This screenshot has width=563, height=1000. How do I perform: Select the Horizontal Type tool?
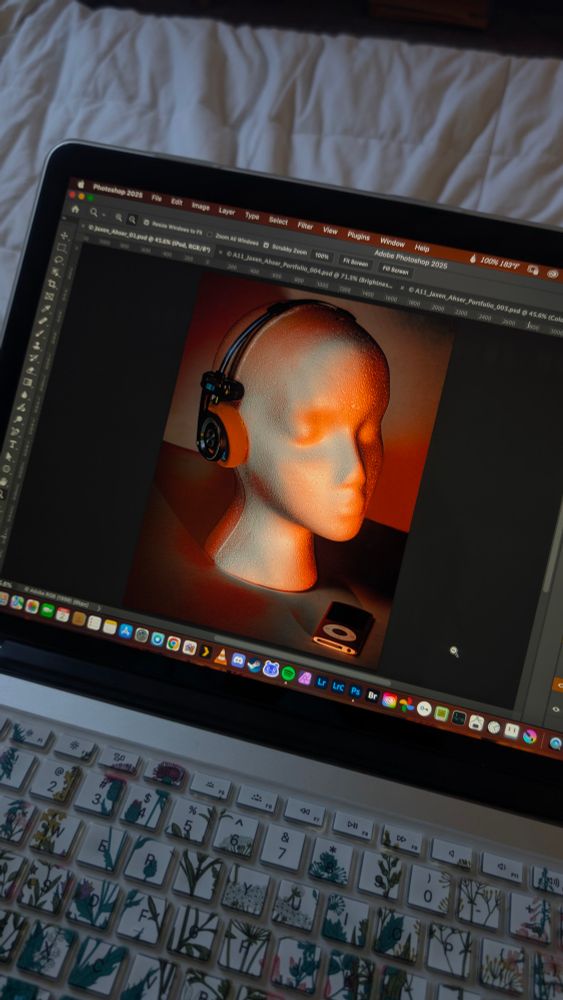coord(12,444)
